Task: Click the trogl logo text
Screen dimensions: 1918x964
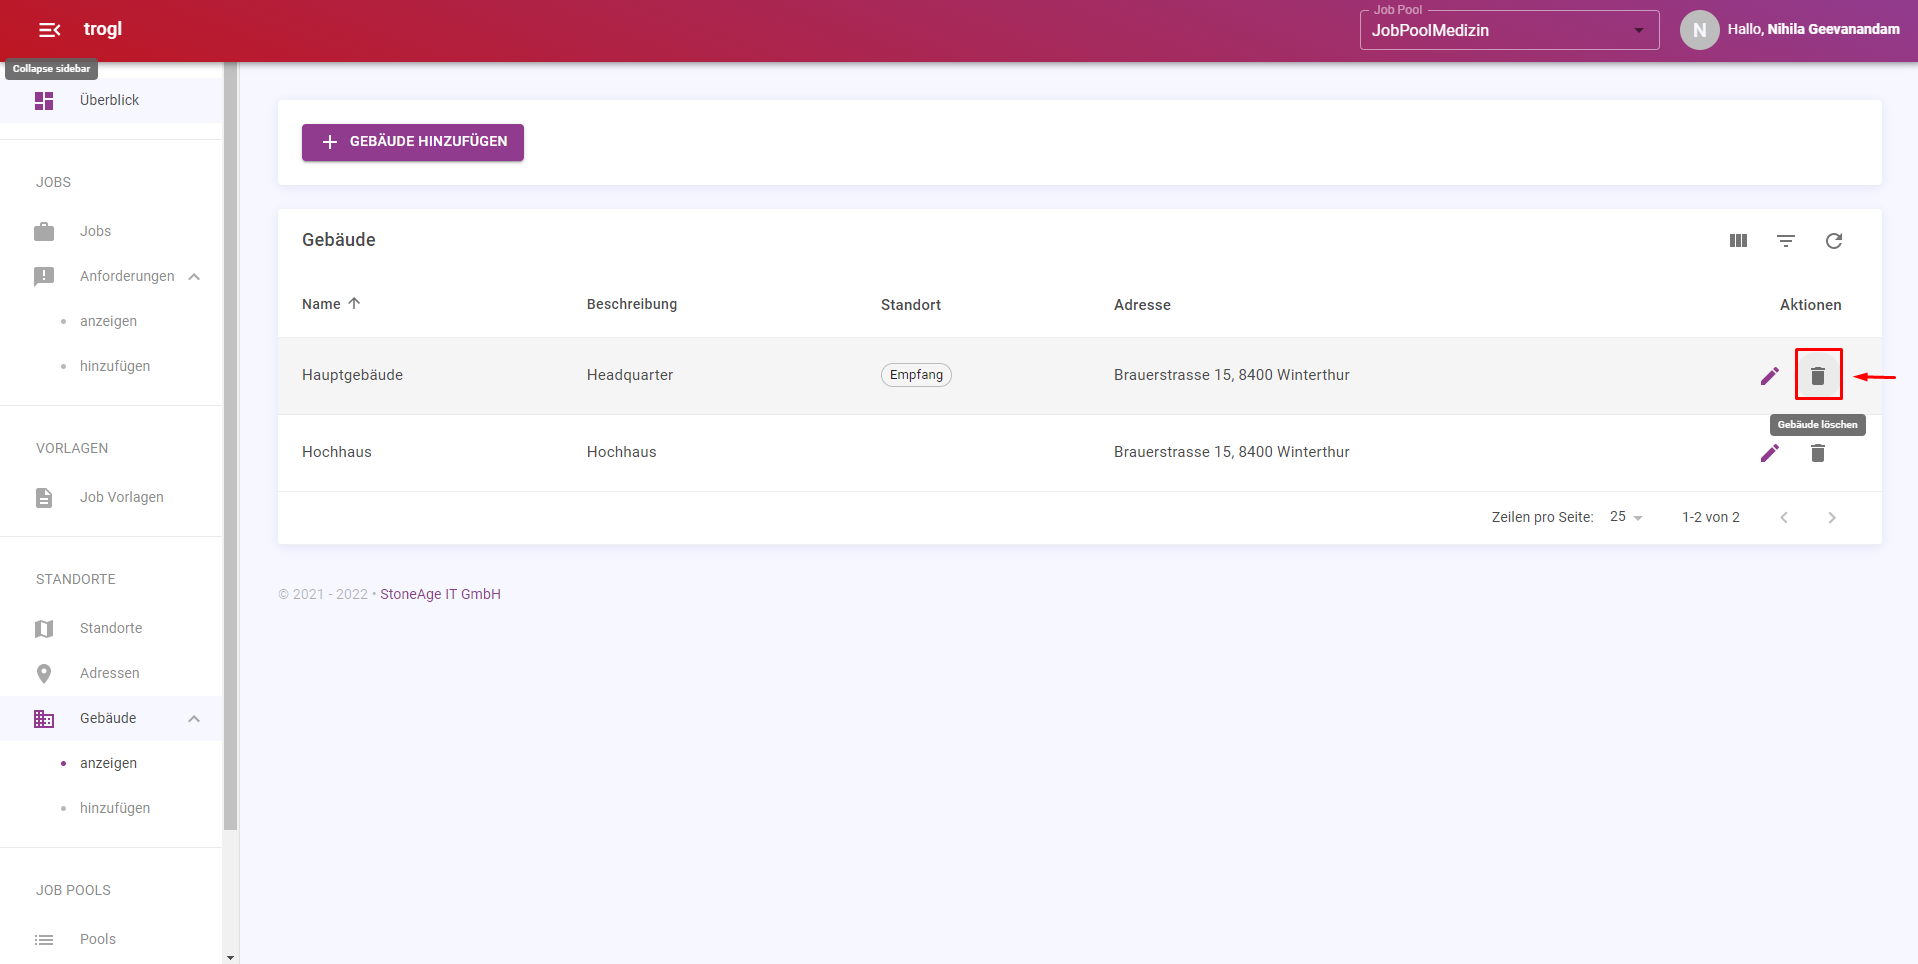Action: tap(103, 29)
